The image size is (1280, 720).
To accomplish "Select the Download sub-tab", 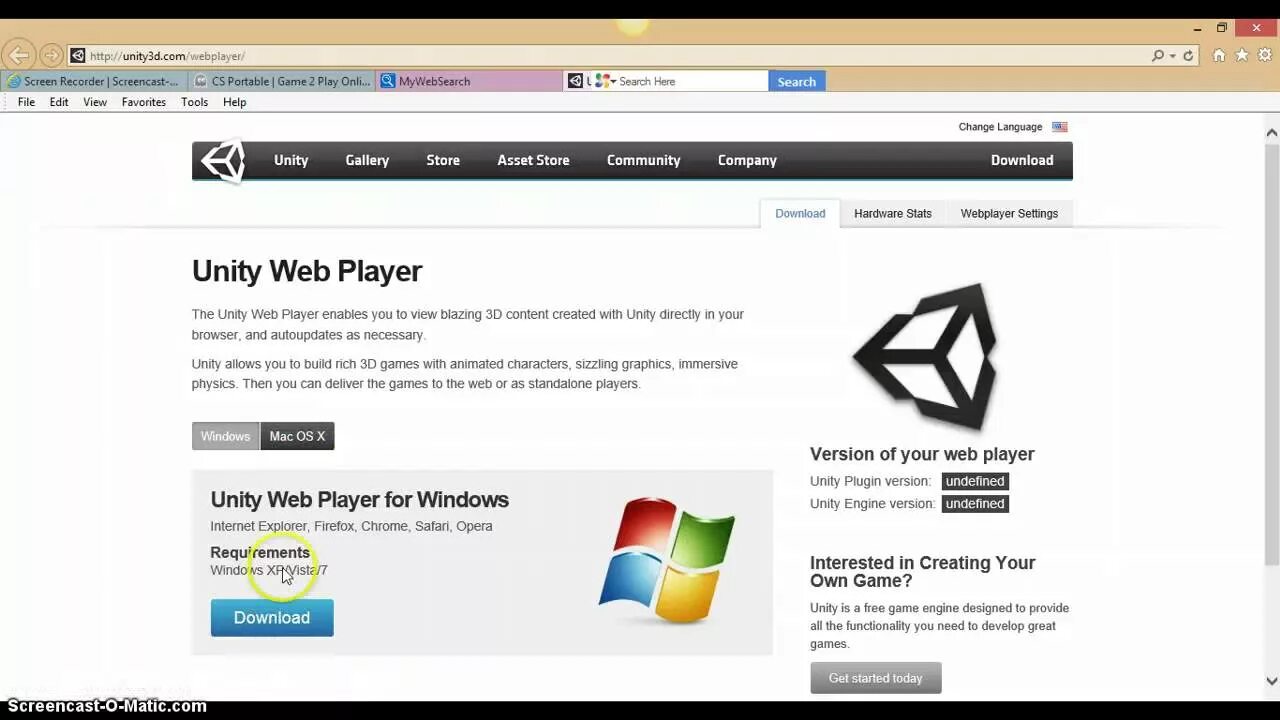I will (x=800, y=213).
